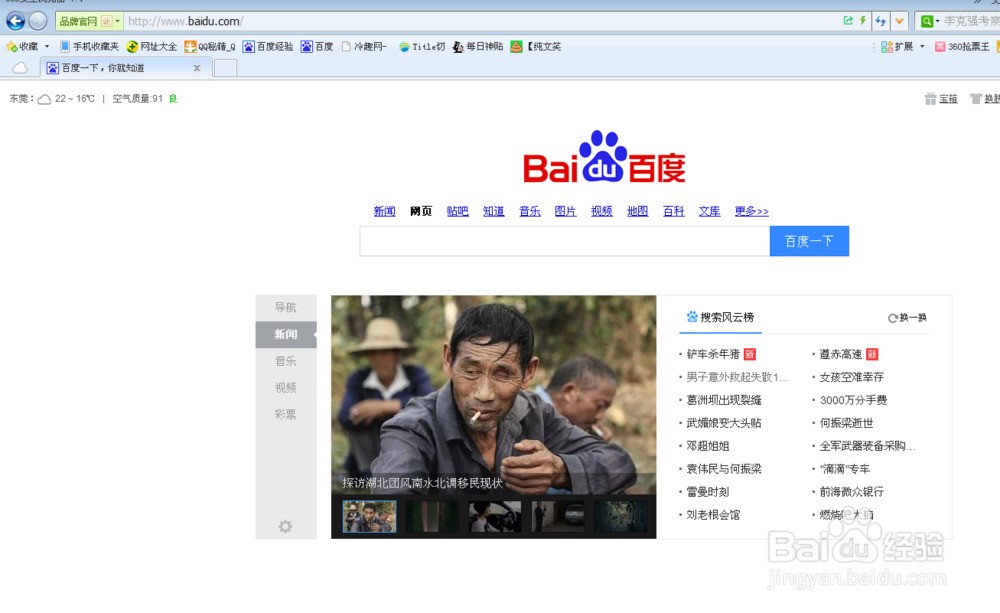
Task: Expand the 收藏 favorites dropdown arrow
Action: point(47,46)
